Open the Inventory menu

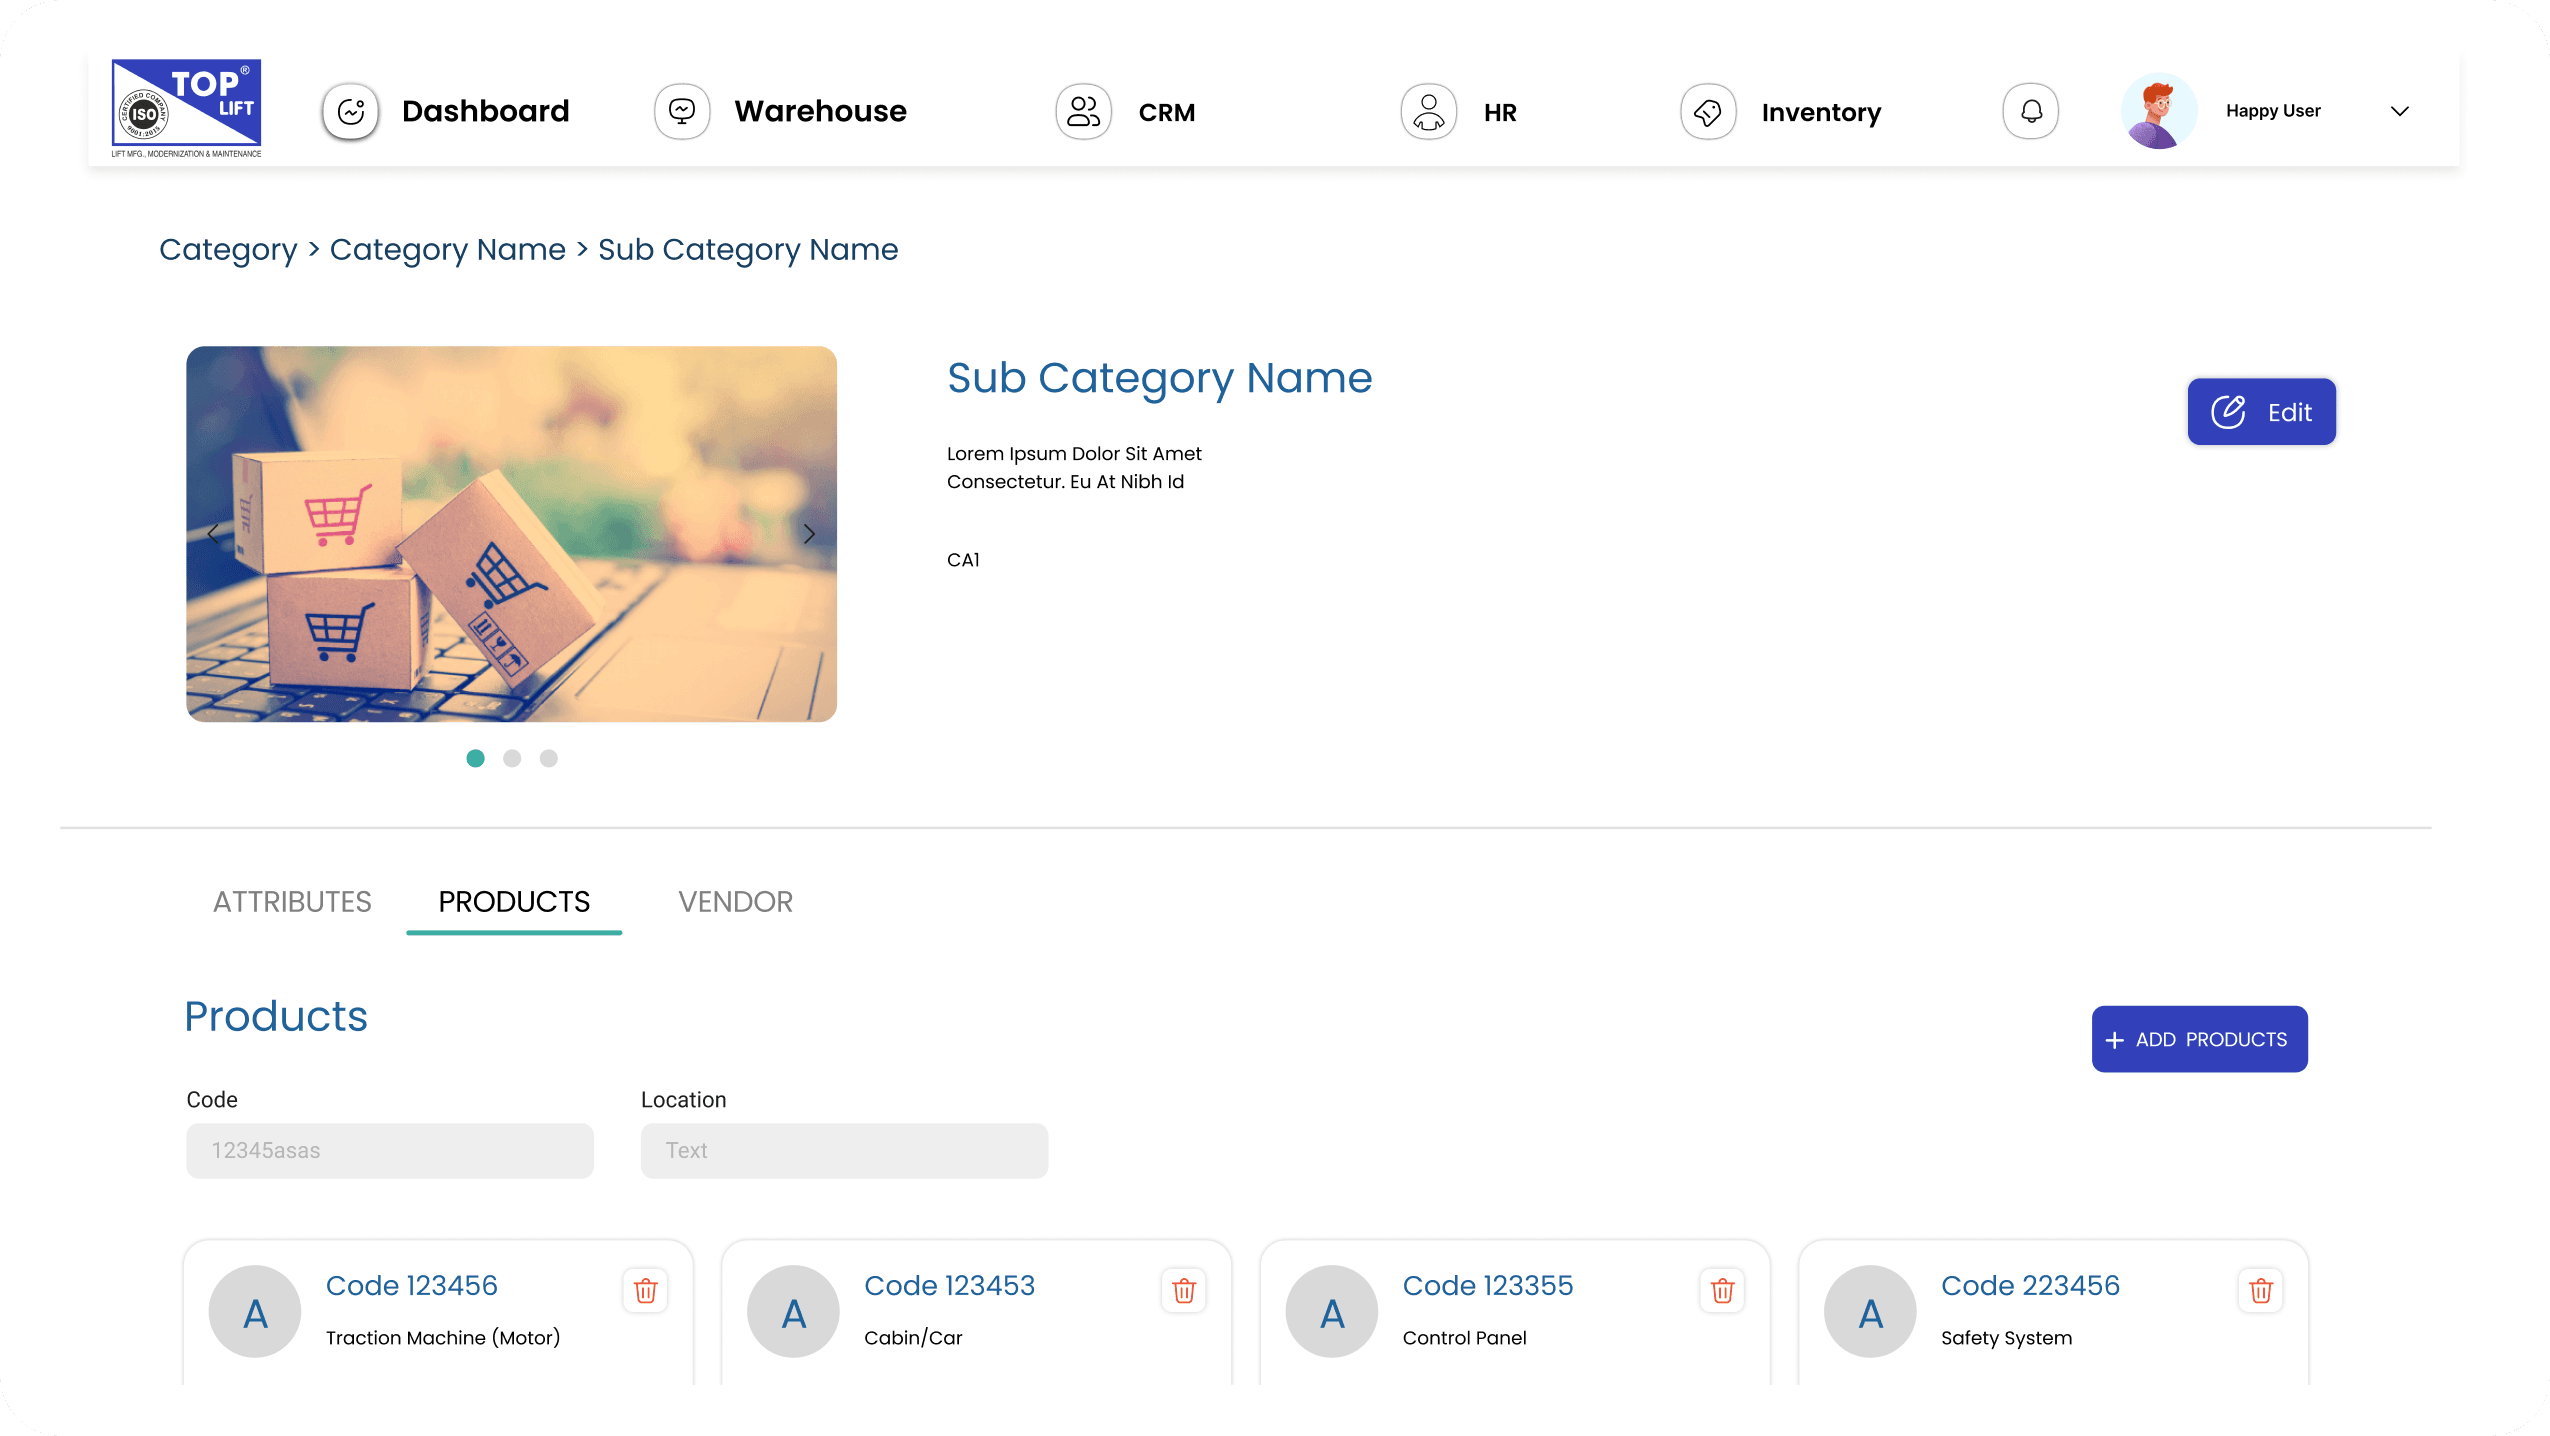coord(1821,113)
